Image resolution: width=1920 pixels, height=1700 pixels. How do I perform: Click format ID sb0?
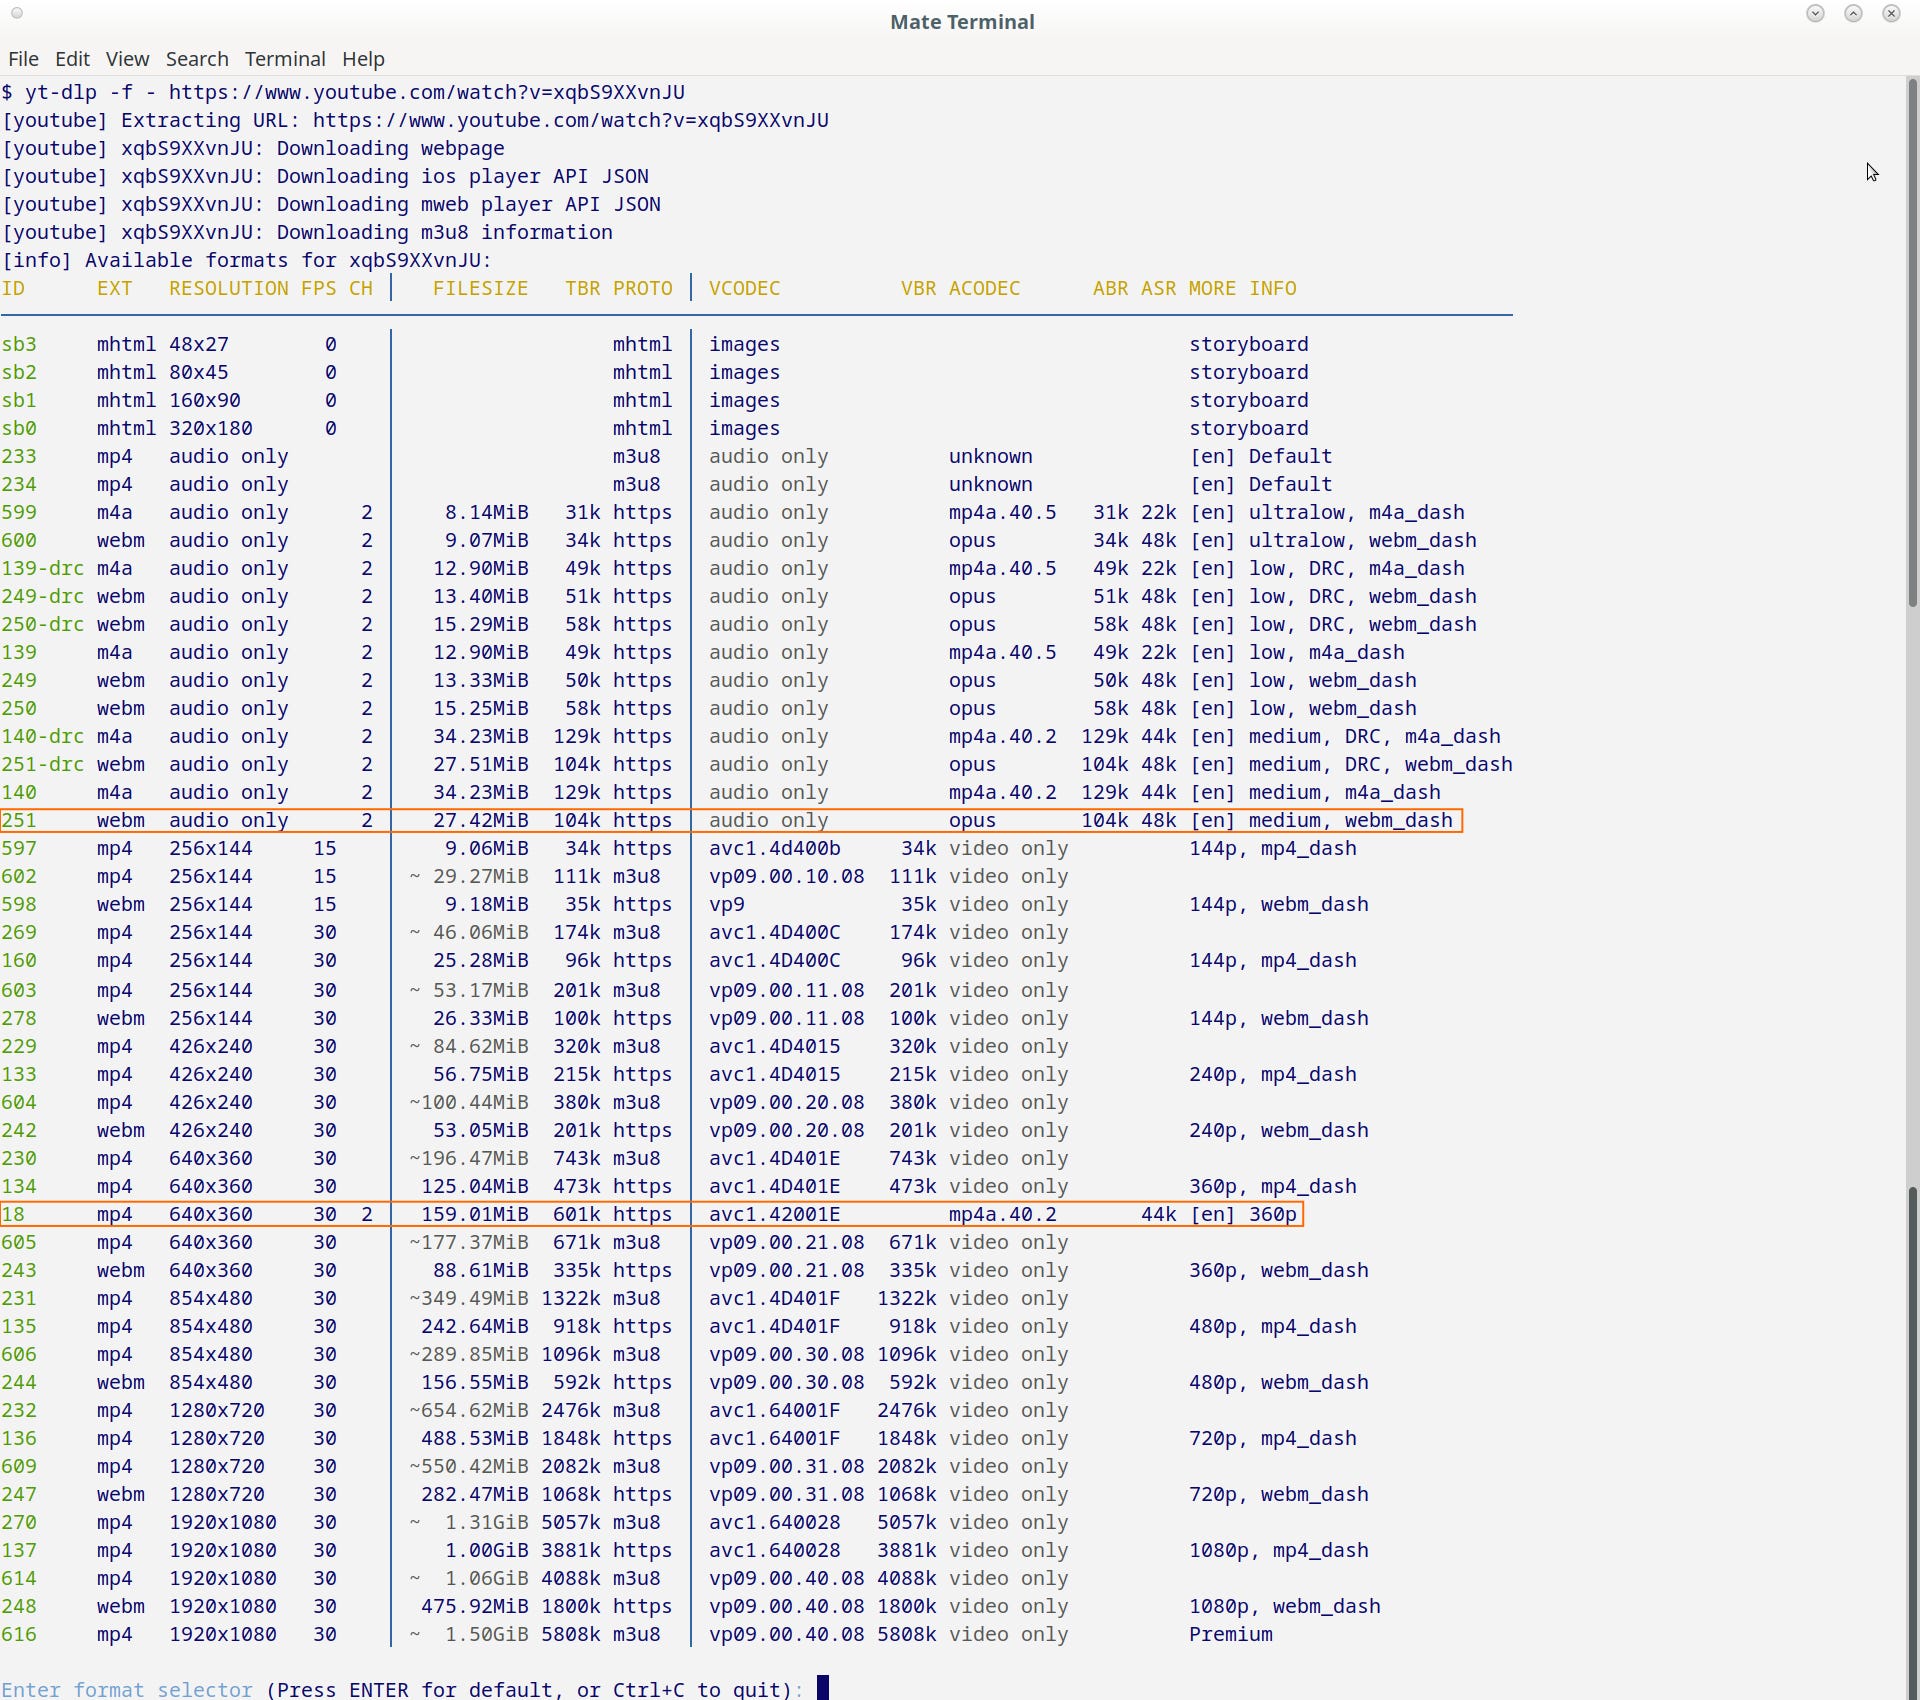click(19, 428)
